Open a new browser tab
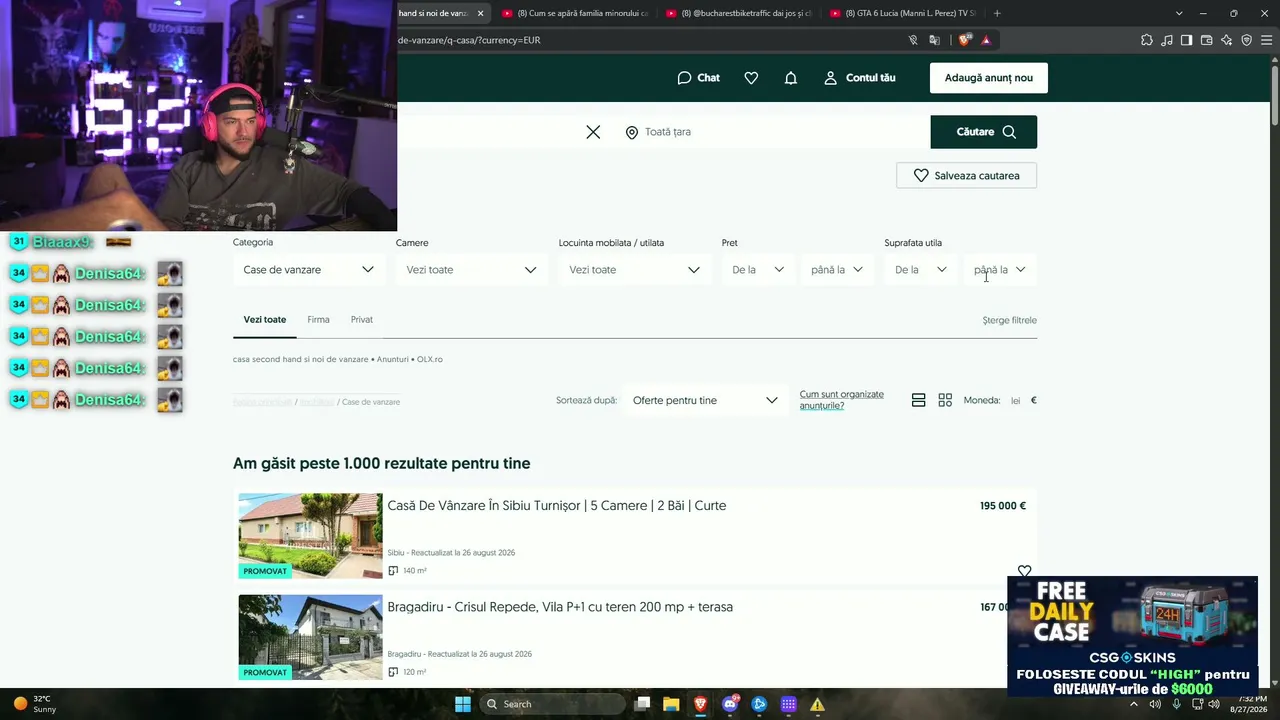 [997, 13]
